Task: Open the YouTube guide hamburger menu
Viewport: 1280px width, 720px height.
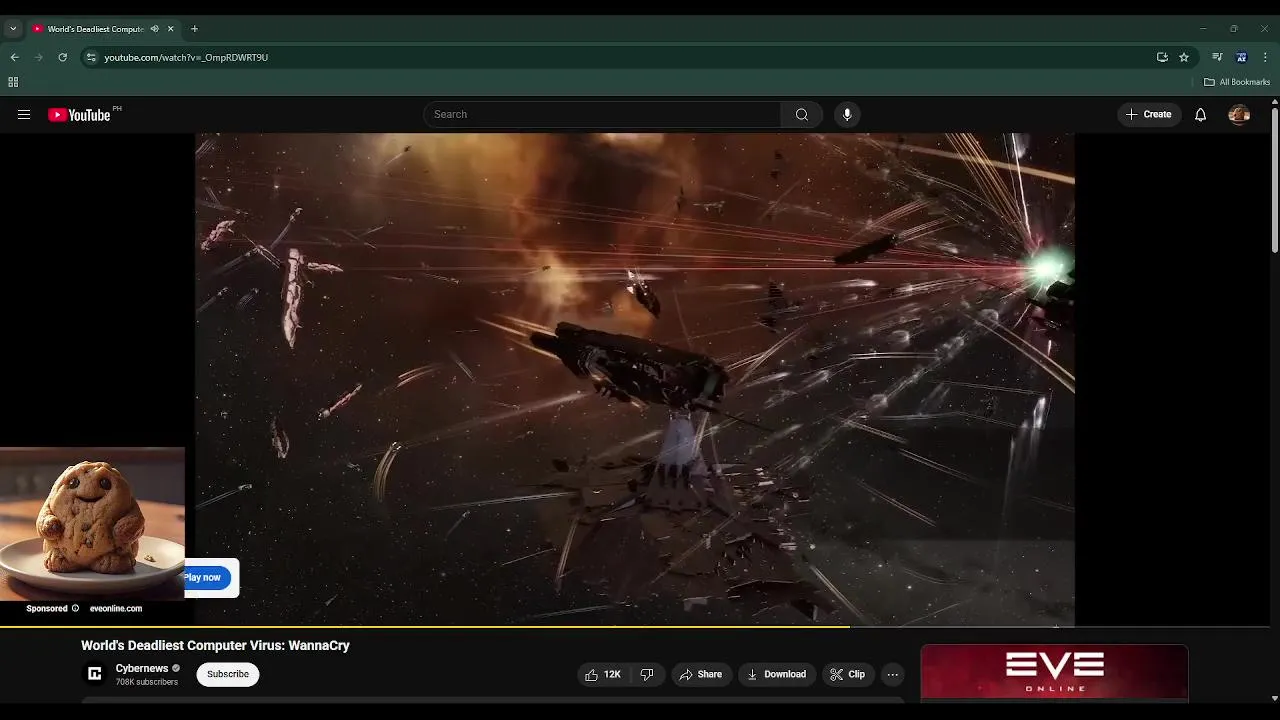Action: tap(24, 114)
